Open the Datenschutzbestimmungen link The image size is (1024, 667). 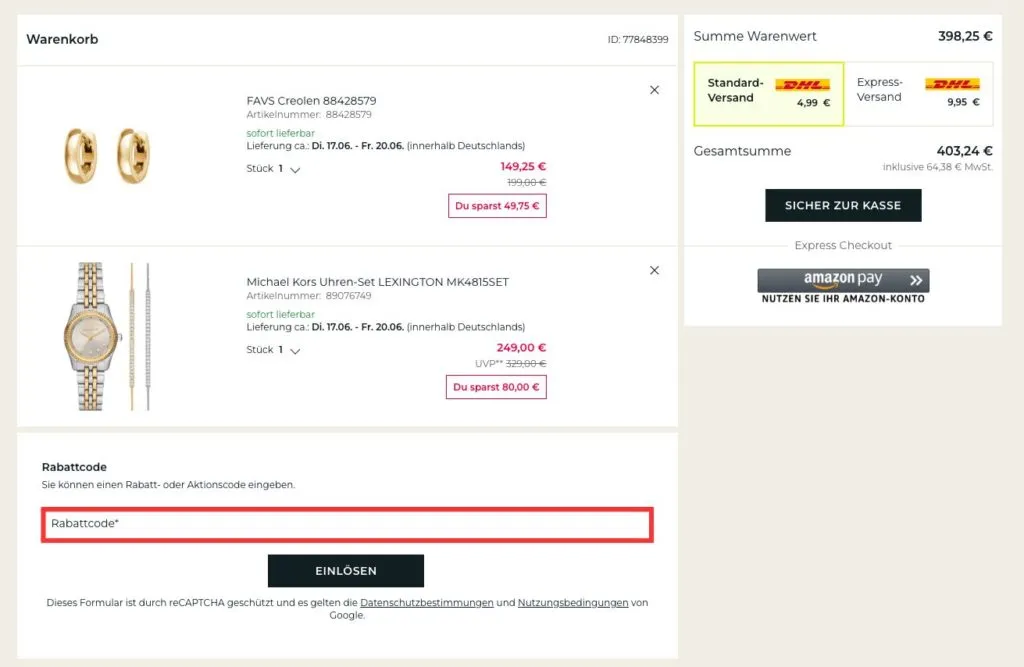427,603
